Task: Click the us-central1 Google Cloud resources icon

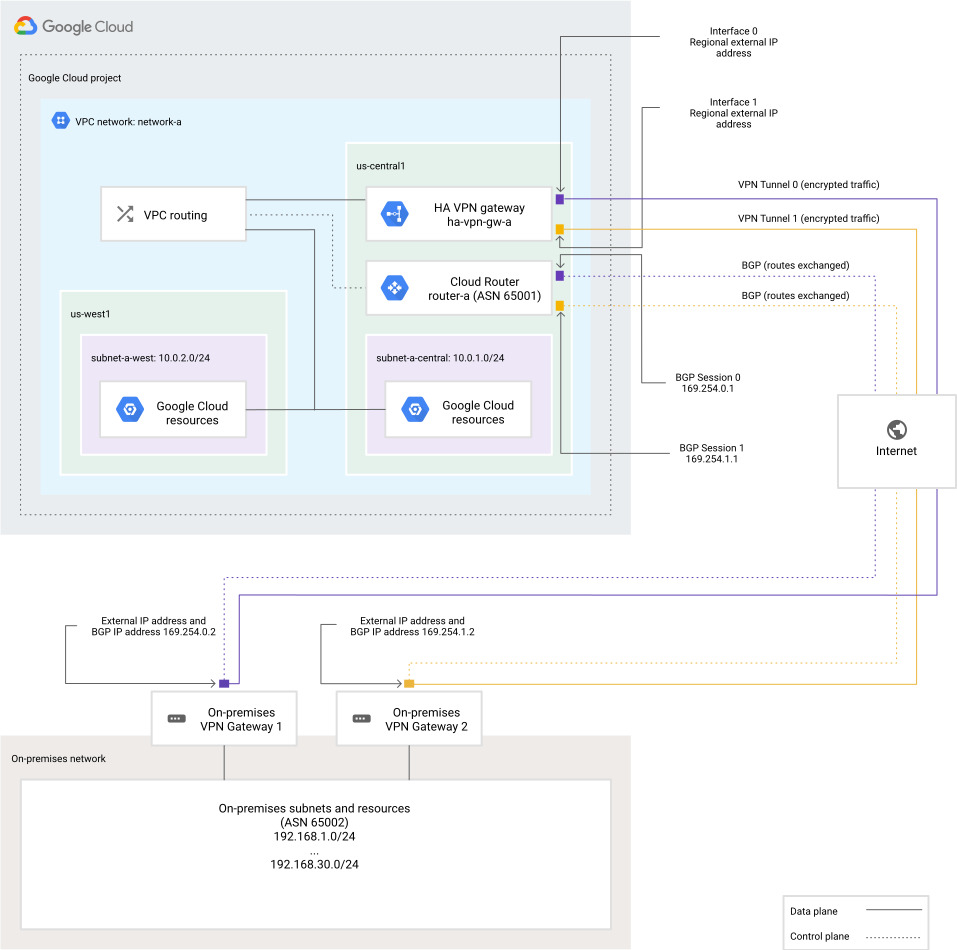Action: pos(415,409)
